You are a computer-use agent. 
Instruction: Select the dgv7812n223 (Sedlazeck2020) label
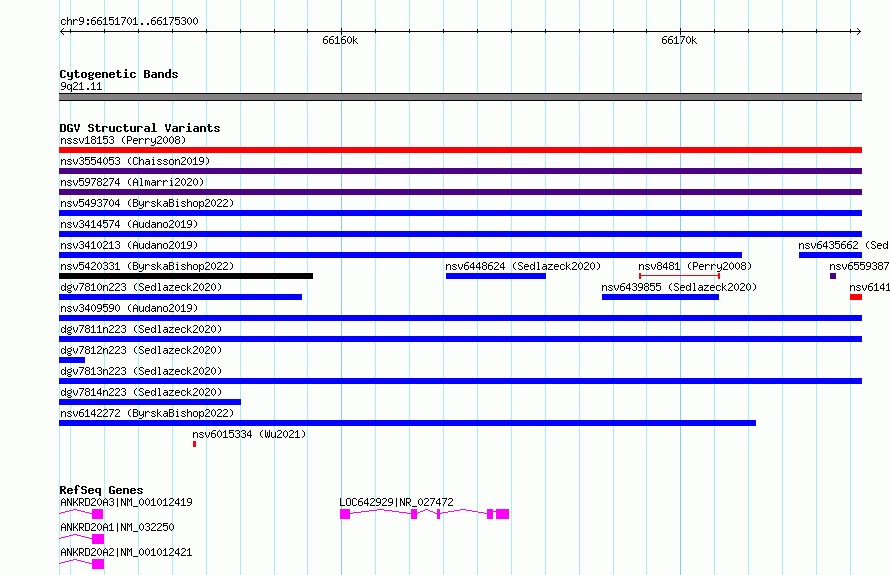(141, 350)
